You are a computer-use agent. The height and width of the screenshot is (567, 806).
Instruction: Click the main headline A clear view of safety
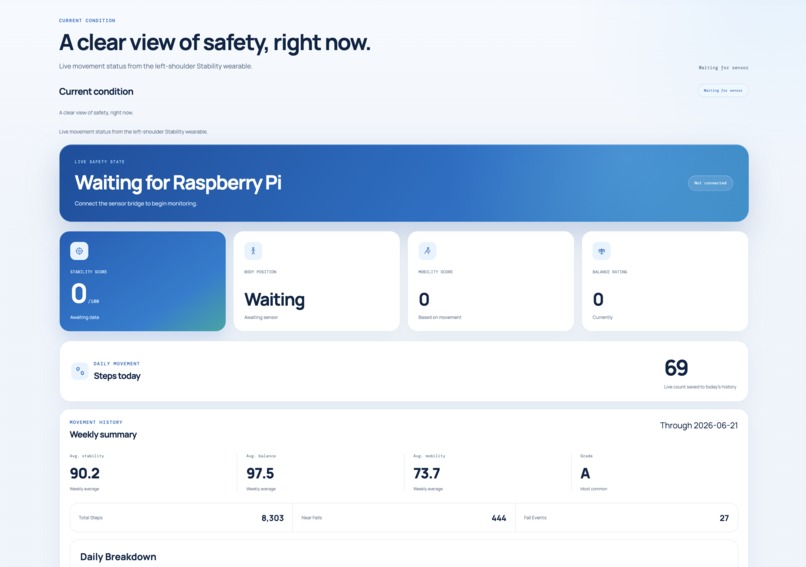coord(214,43)
